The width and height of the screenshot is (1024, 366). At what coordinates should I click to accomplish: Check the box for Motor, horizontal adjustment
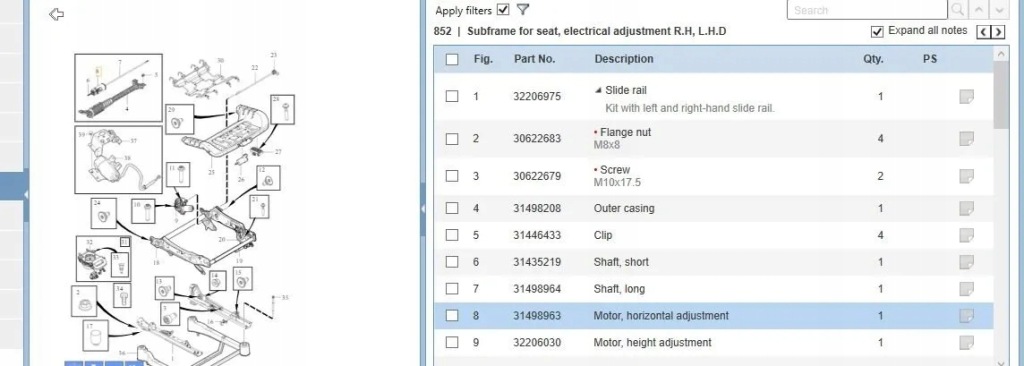coord(452,316)
